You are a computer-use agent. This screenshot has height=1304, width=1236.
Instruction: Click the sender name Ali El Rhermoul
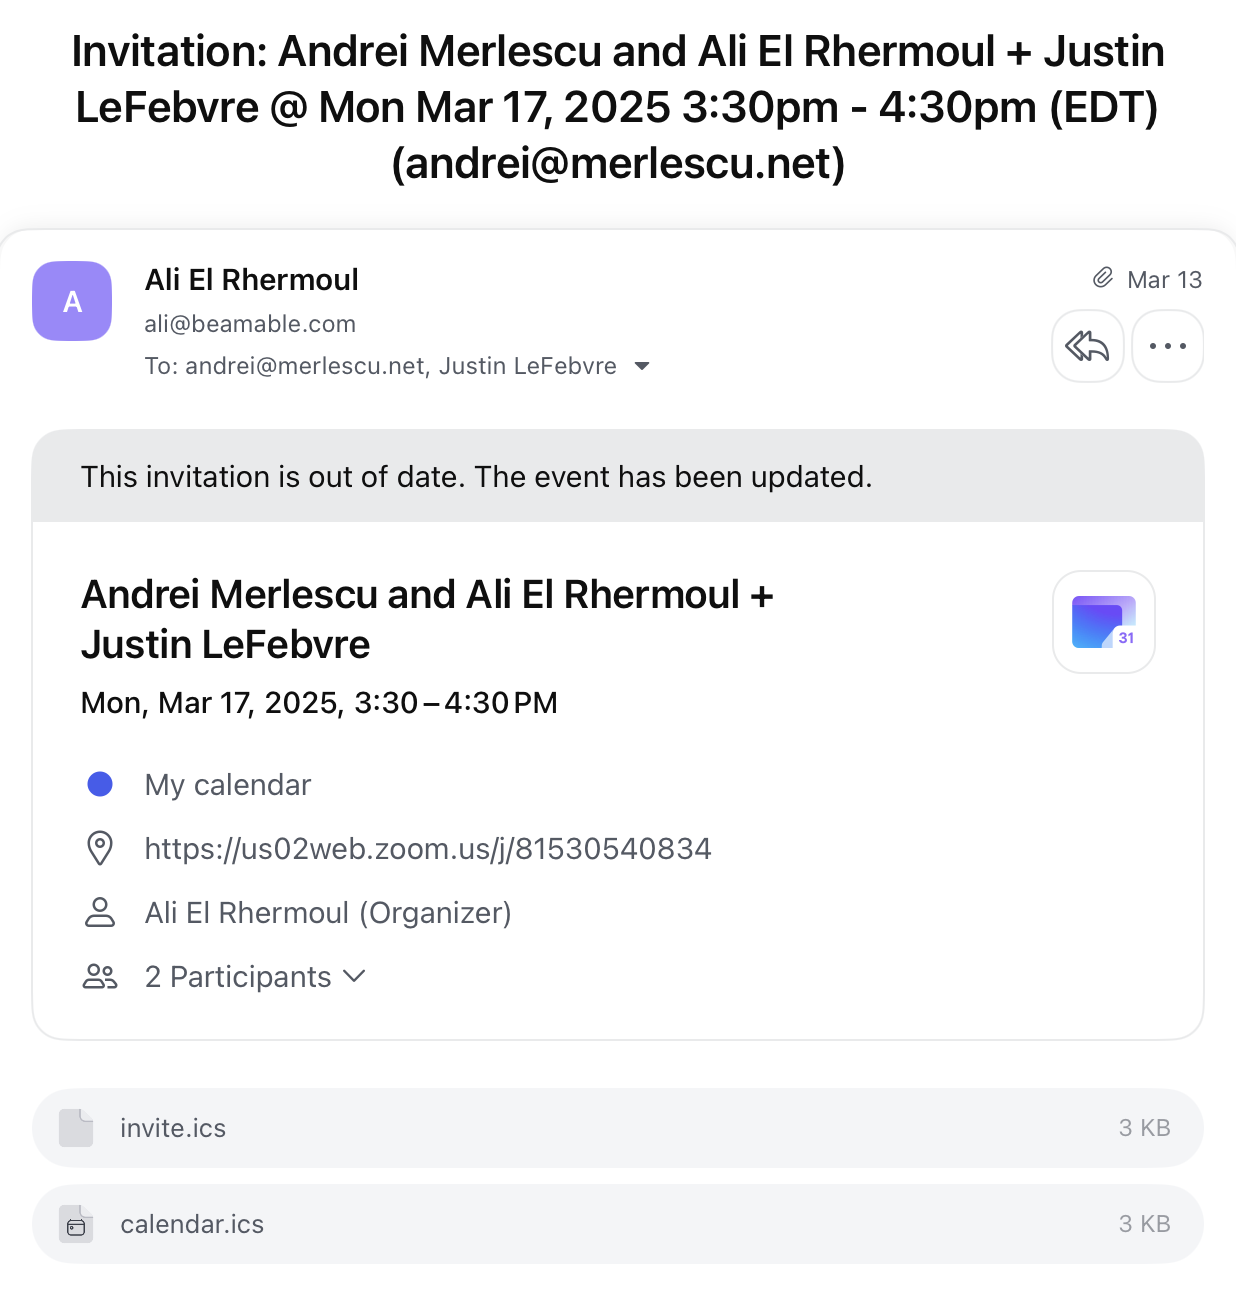click(x=251, y=280)
